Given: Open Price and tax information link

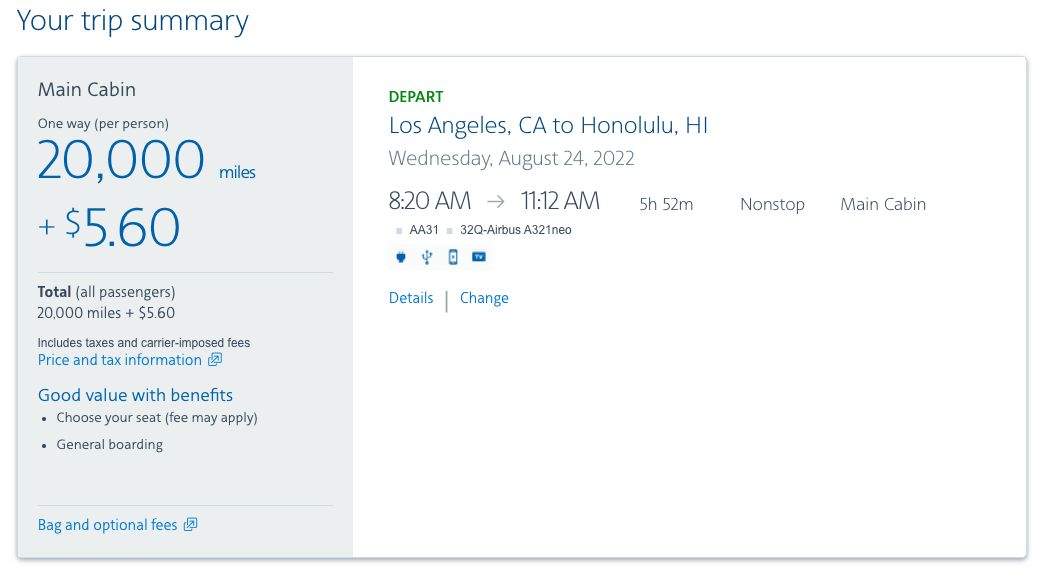Looking at the screenshot, I should click(x=119, y=360).
